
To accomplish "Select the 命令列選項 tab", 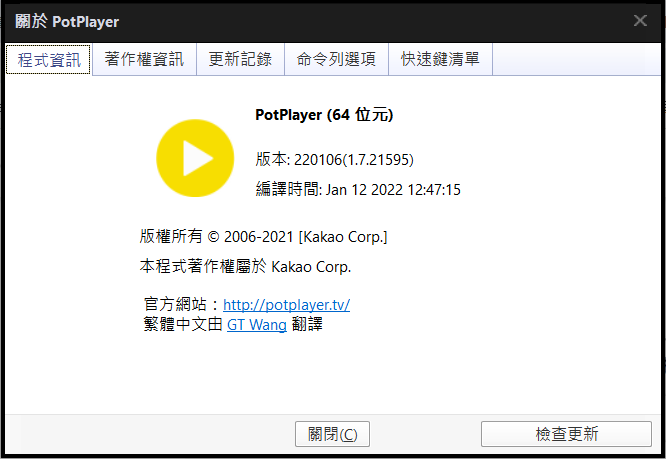I will pos(336,59).
